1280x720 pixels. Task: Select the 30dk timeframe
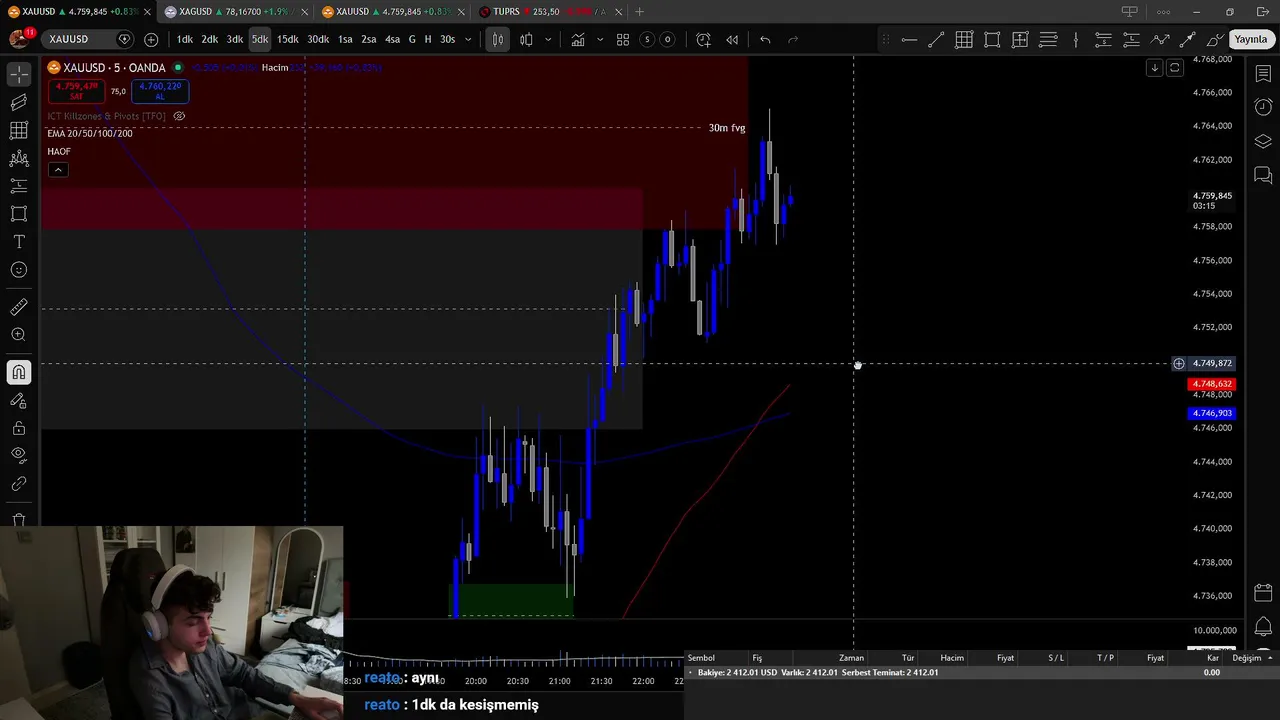[318, 39]
